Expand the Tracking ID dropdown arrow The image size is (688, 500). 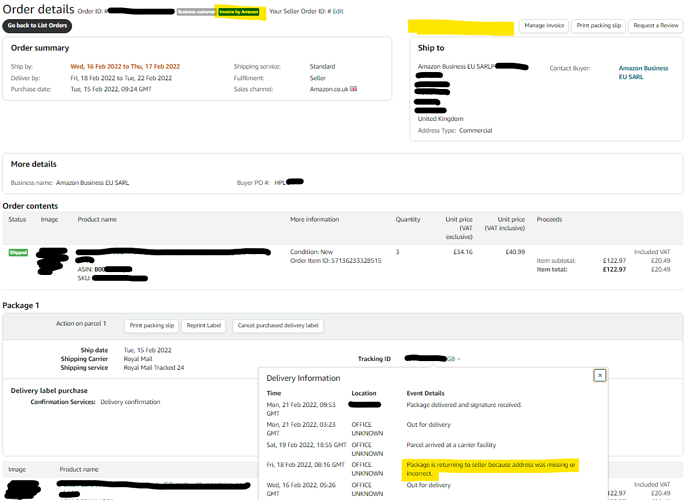point(459,358)
